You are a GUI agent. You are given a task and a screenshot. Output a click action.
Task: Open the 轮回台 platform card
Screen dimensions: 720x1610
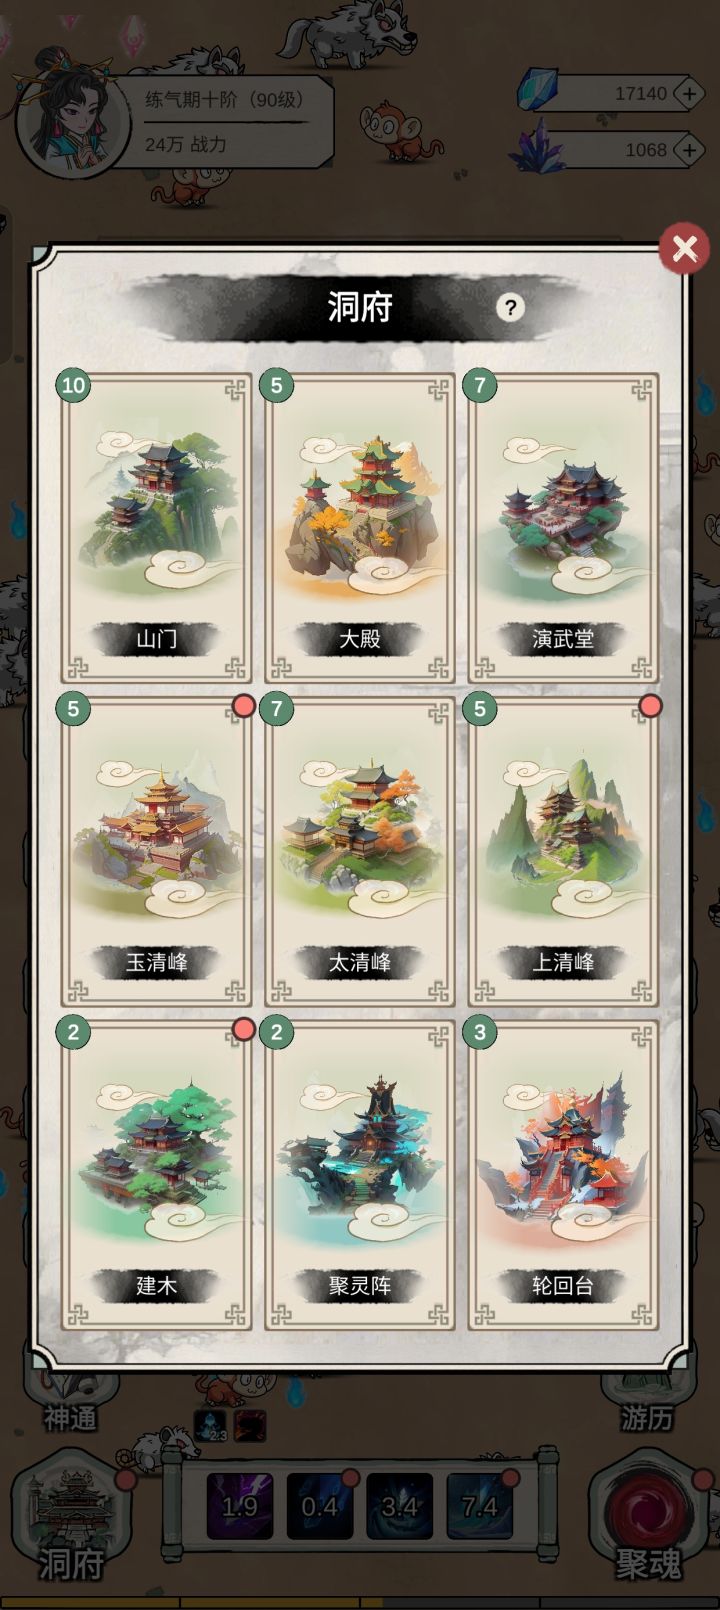(563, 1175)
